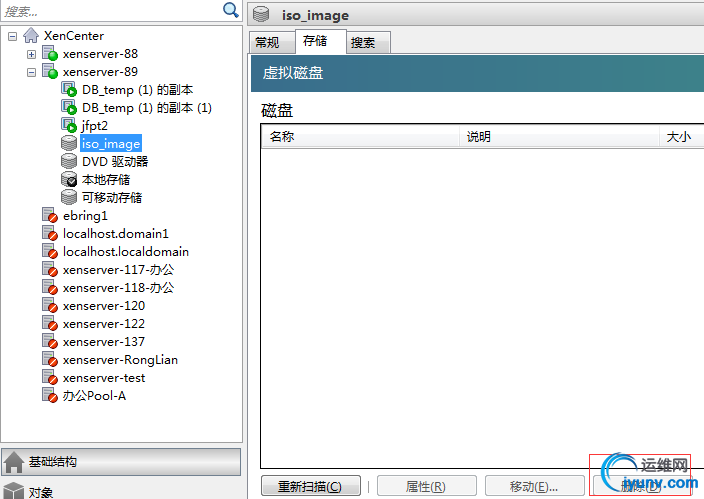704x499 pixels.
Task: Click the localhost.localdomain server icon
Action: tap(50, 251)
